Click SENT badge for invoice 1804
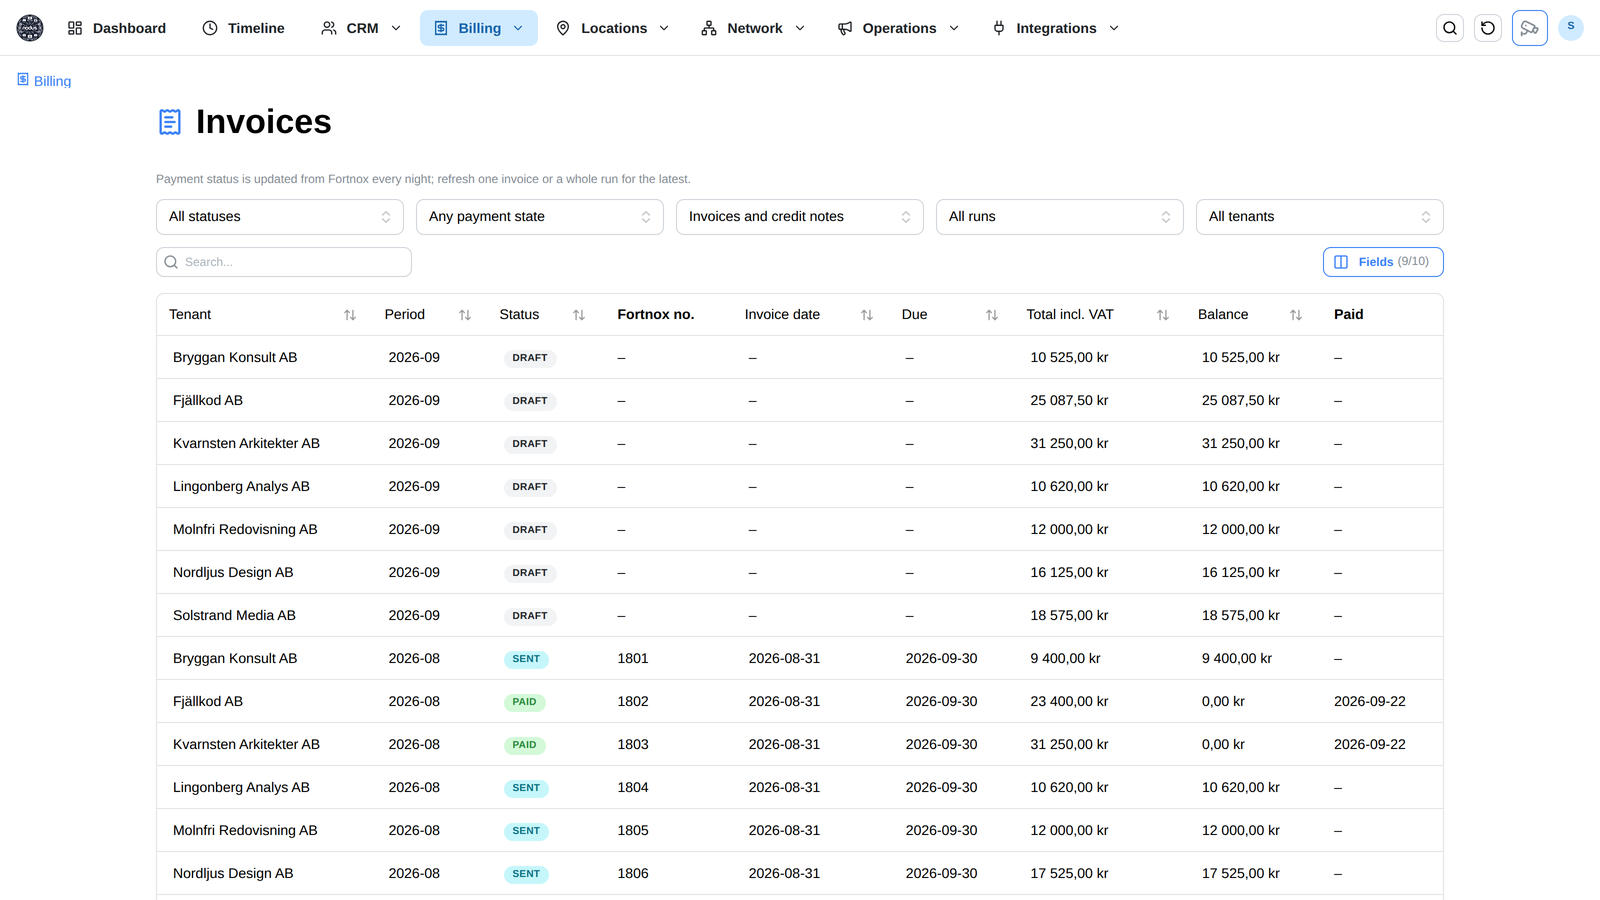1600x900 pixels. tap(526, 788)
